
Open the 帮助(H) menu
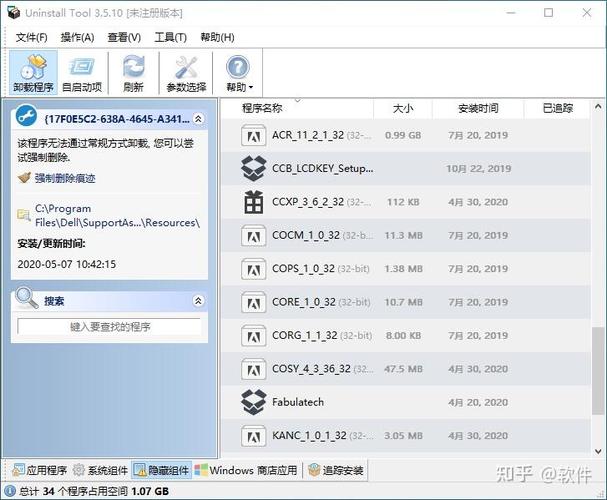pyautogui.click(x=217, y=37)
